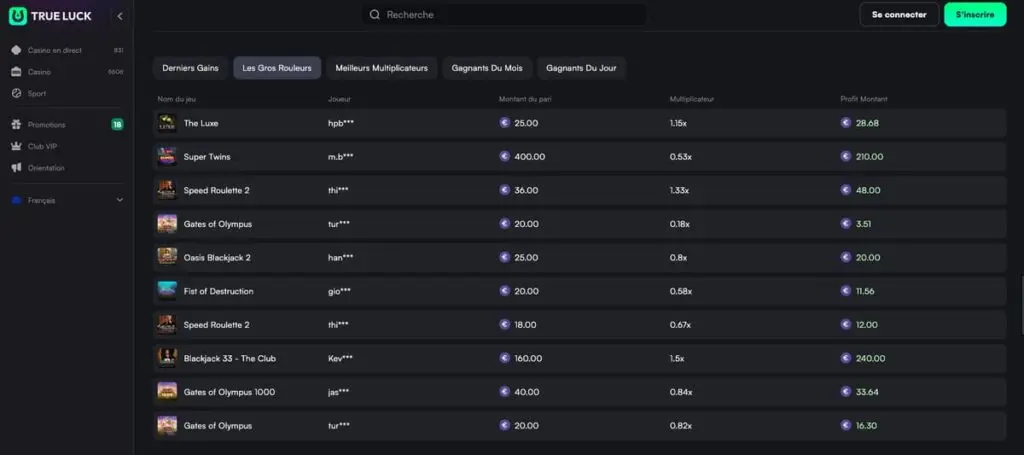Open Promotions gift icon
Image resolution: width=1024 pixels, height=455 pixels.
tap(16, 124)
